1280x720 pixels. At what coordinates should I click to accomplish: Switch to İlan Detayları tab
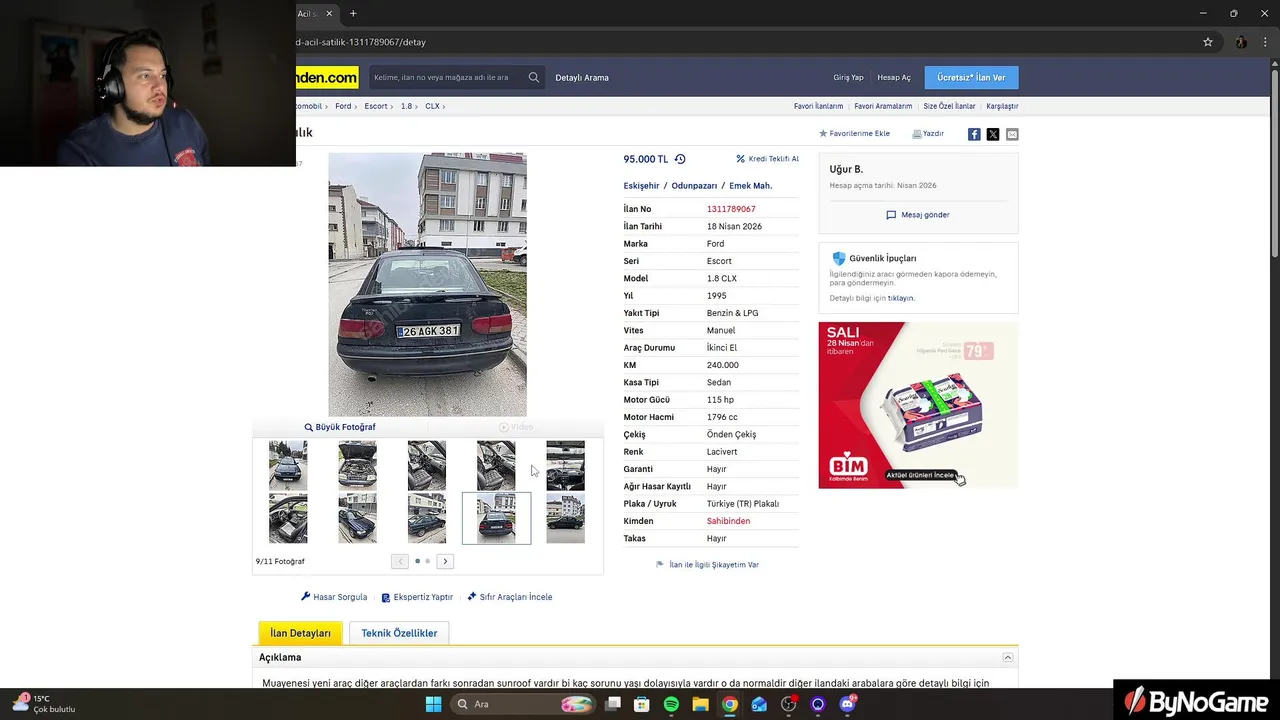(300, 633)
